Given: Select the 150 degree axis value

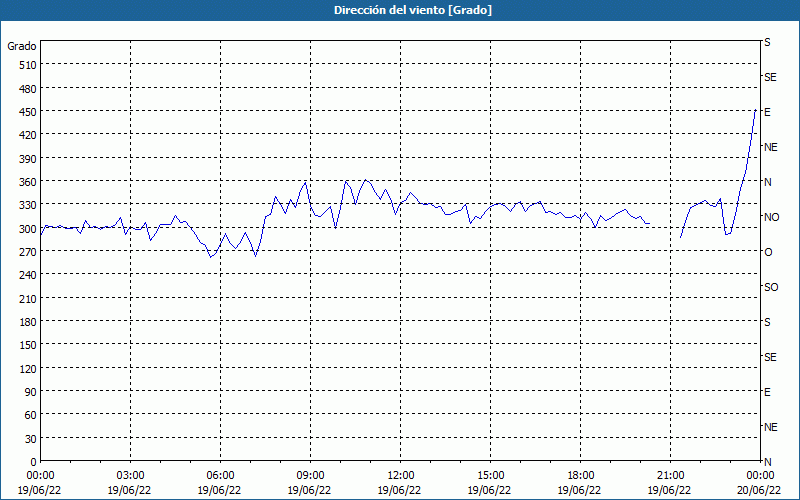Looking at the screenshot, I should point(28,345).
